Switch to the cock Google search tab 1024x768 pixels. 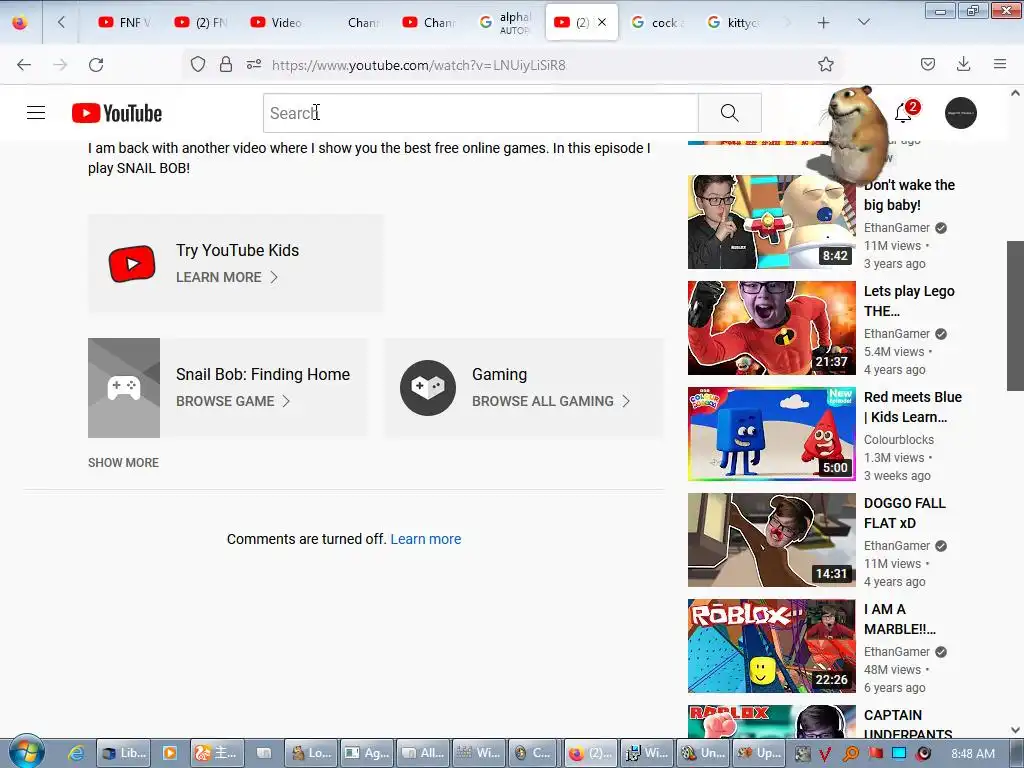tap(657, 22)
